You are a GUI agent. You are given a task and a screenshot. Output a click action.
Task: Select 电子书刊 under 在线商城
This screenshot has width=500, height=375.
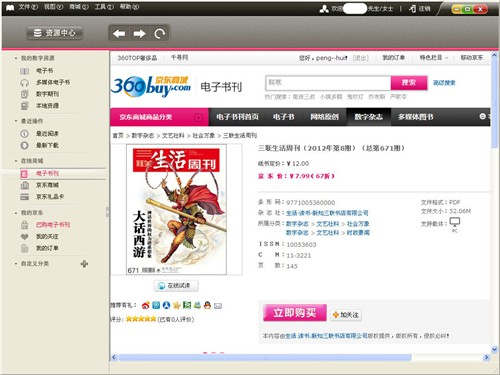47,173
